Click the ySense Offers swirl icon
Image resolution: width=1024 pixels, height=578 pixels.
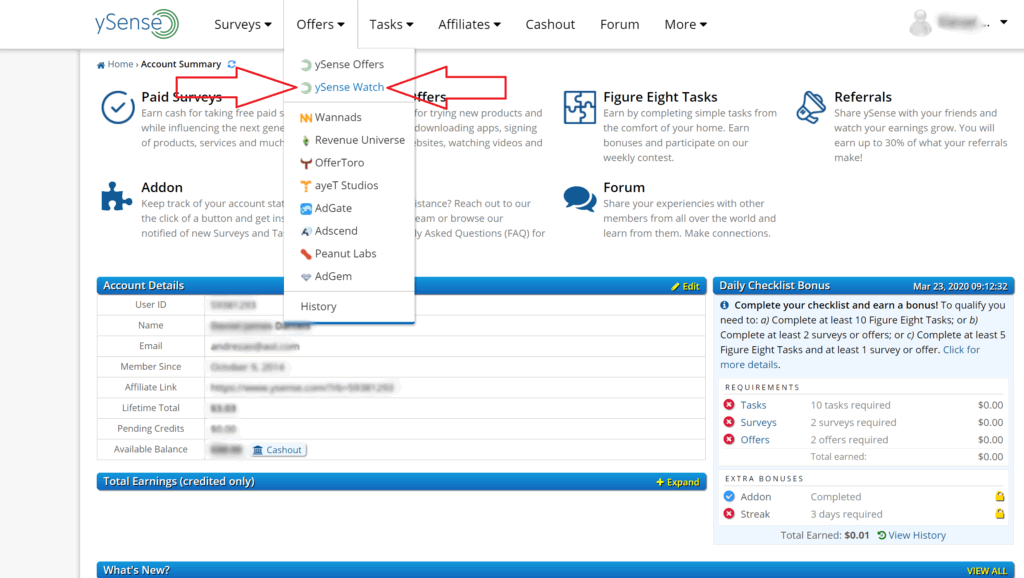(x=306, y=65)
